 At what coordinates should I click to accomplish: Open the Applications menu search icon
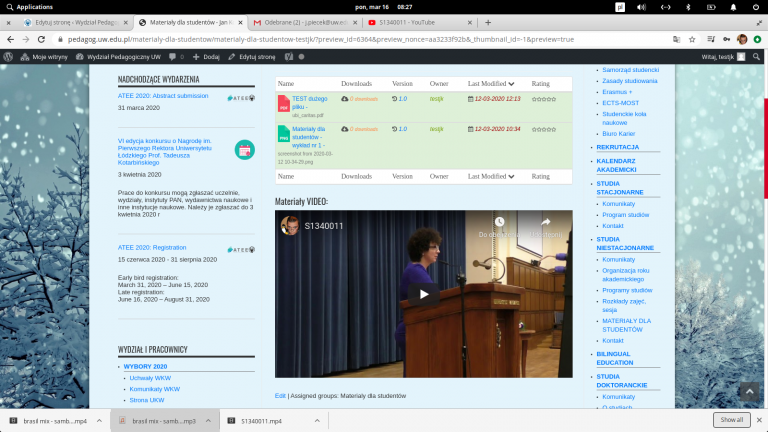click(10, 7)
